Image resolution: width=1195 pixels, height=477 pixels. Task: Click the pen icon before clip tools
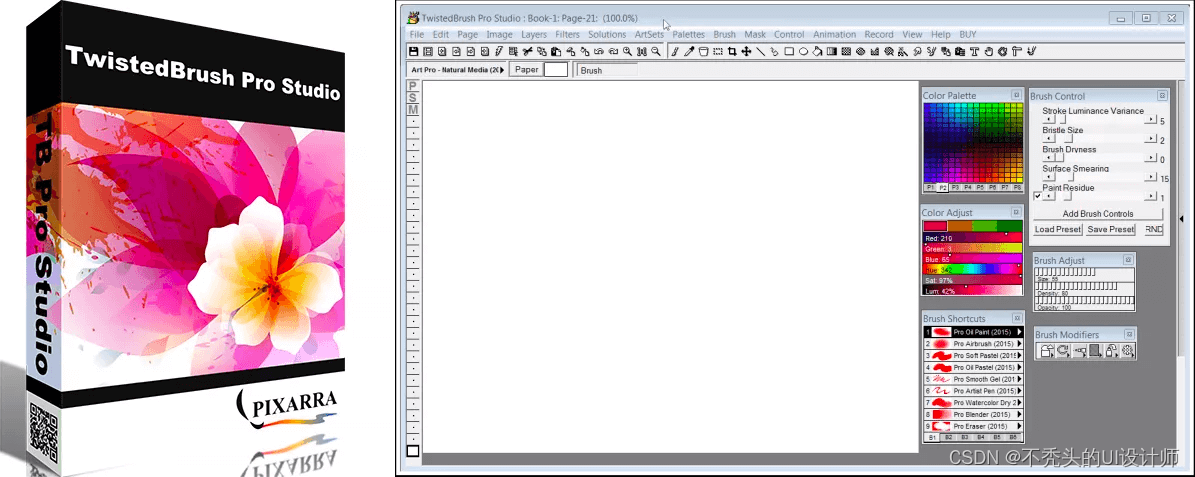pos(498,51)
